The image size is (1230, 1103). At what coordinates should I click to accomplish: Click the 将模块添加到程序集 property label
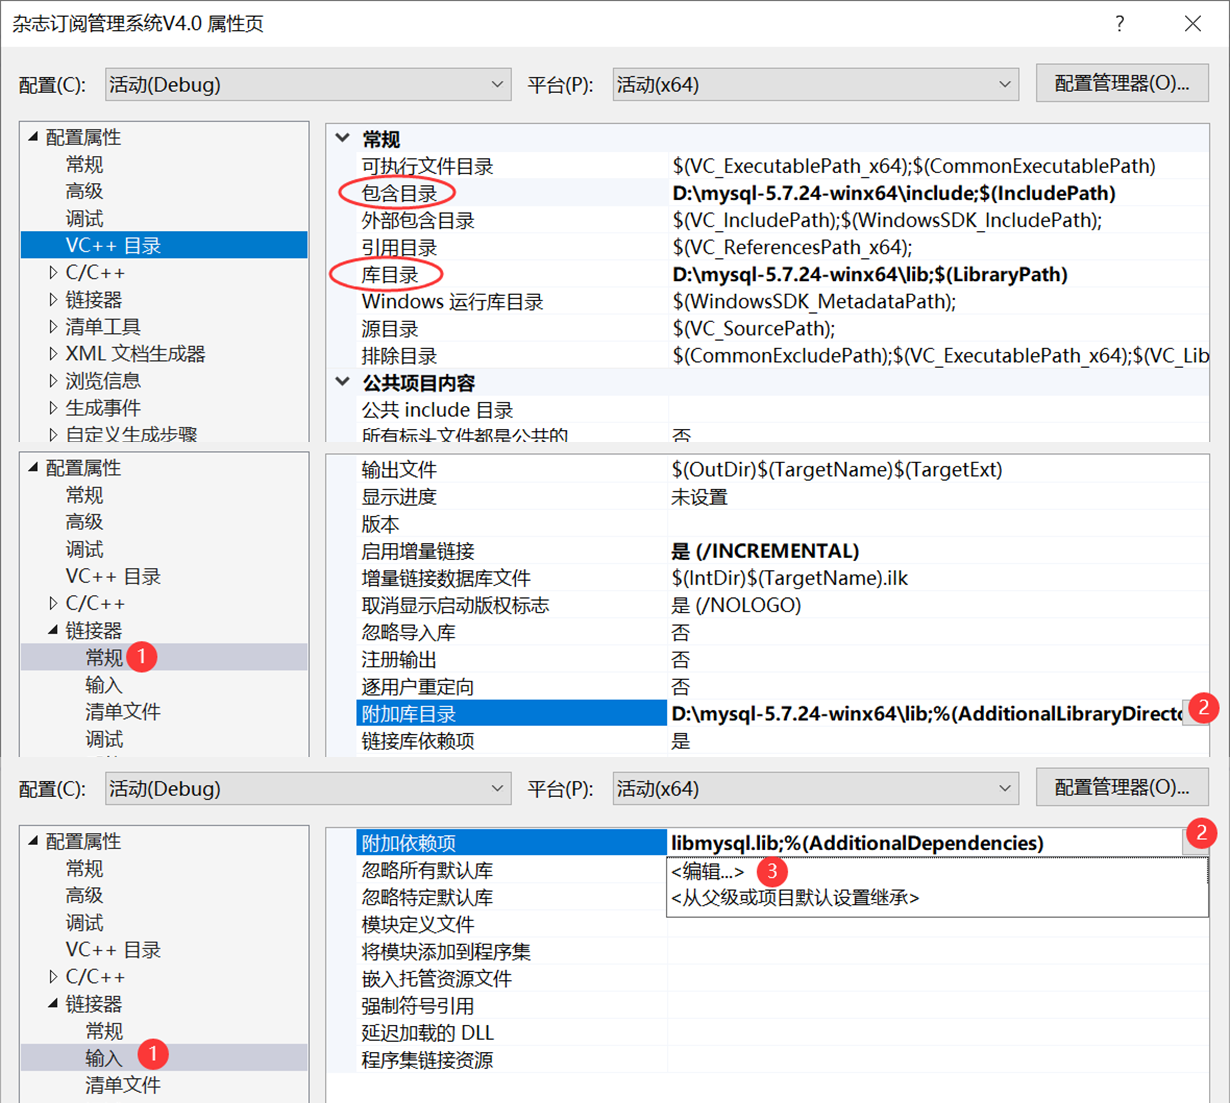click(446, 951)
